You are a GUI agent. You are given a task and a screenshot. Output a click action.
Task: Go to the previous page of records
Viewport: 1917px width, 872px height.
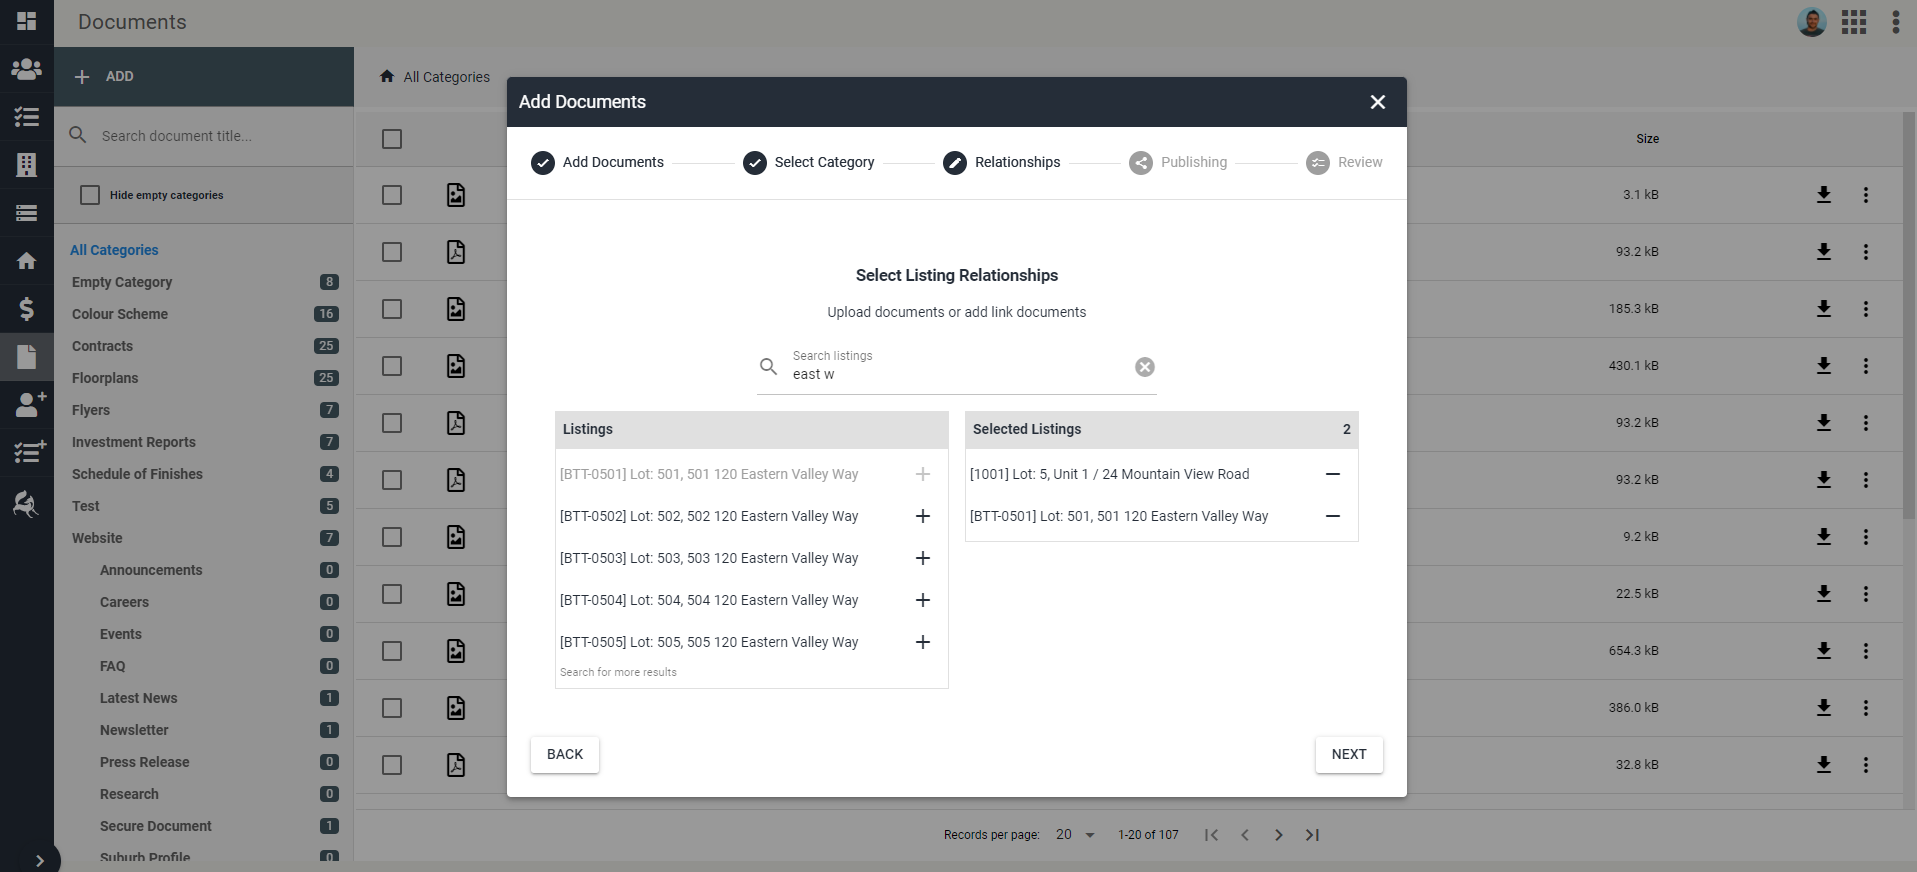[1245, 835]
